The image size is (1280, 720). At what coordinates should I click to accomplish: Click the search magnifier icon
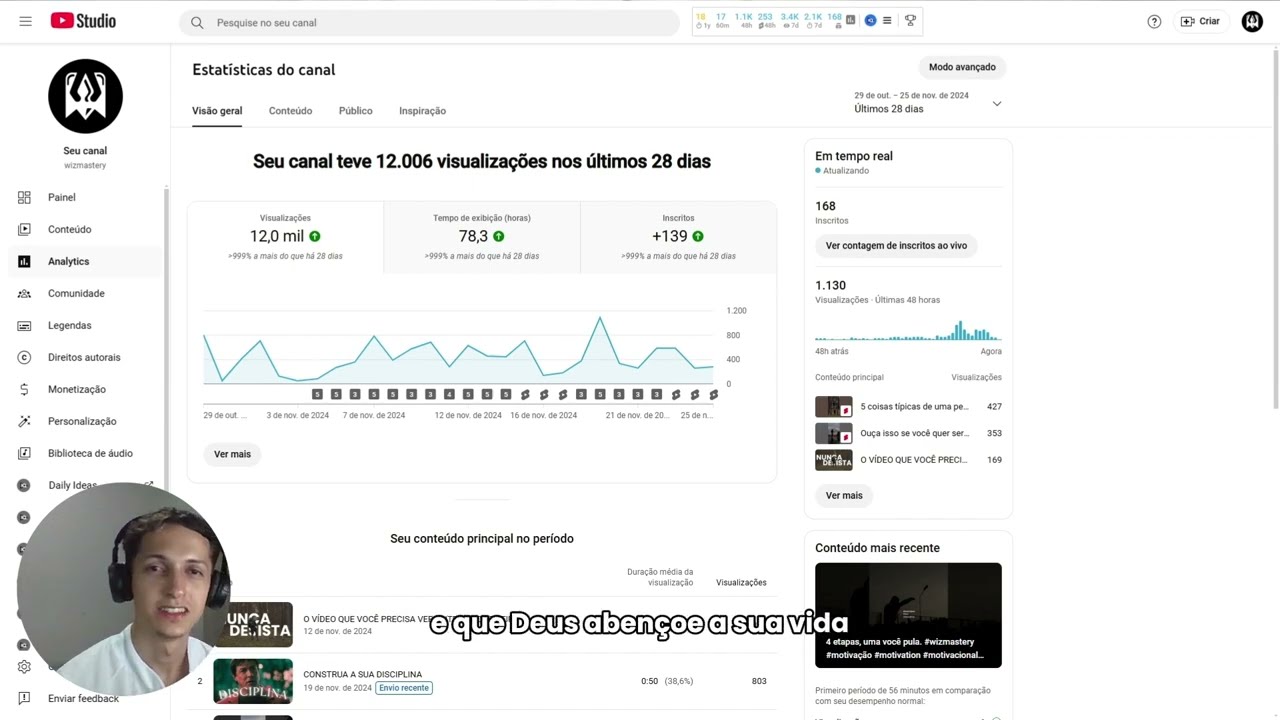(197, 22)
